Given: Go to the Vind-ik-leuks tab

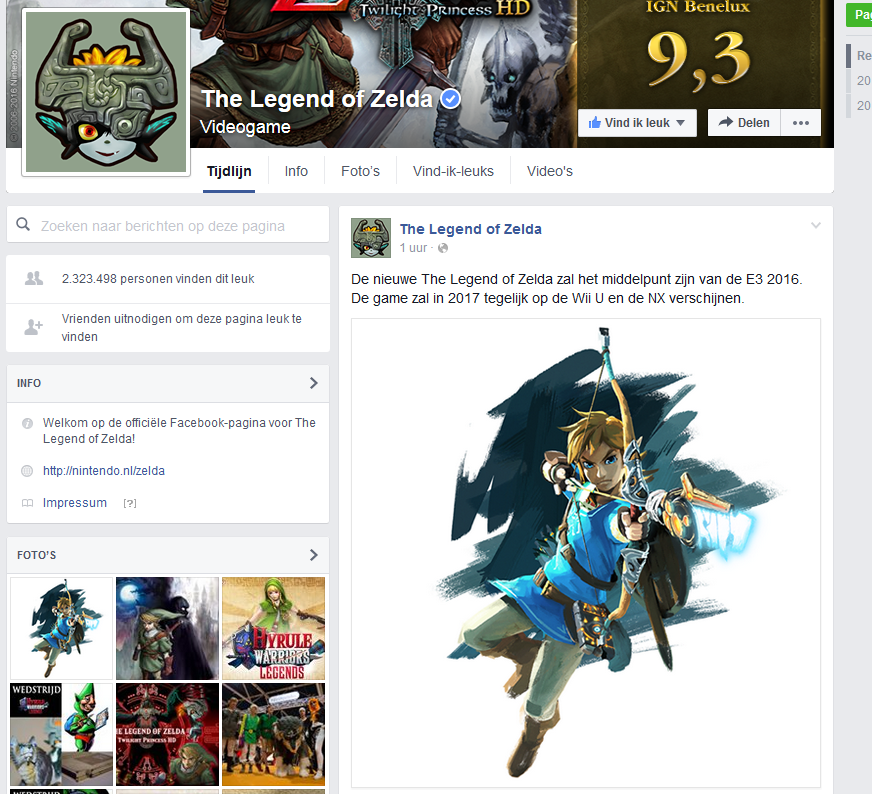Looking at the screenshot, I should (x=453, y=171).
